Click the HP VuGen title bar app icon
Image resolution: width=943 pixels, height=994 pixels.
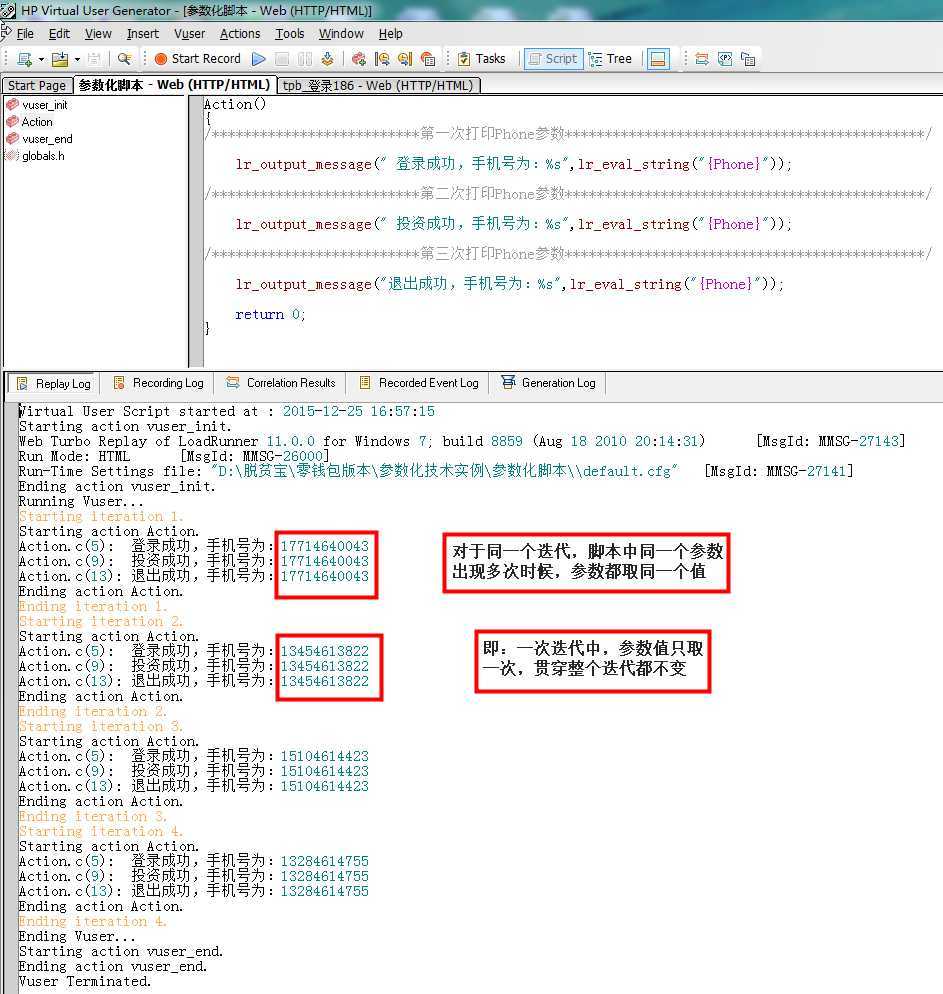click(8, 10)
